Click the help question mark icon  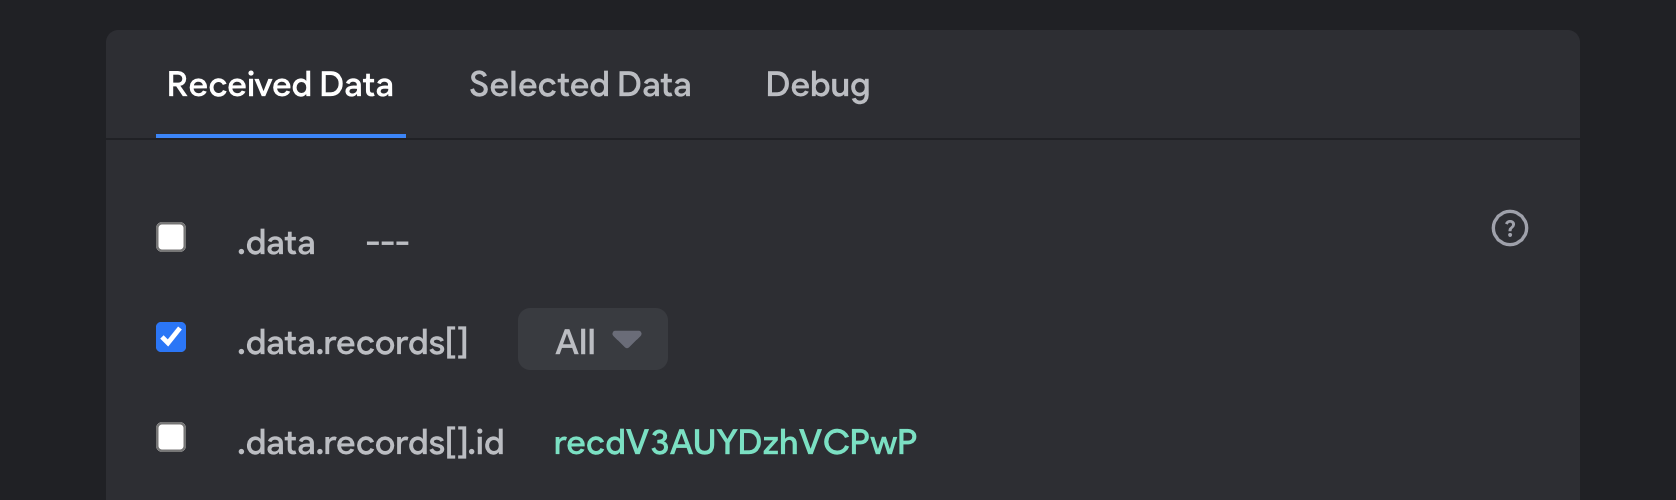(x=1509, y=228)
